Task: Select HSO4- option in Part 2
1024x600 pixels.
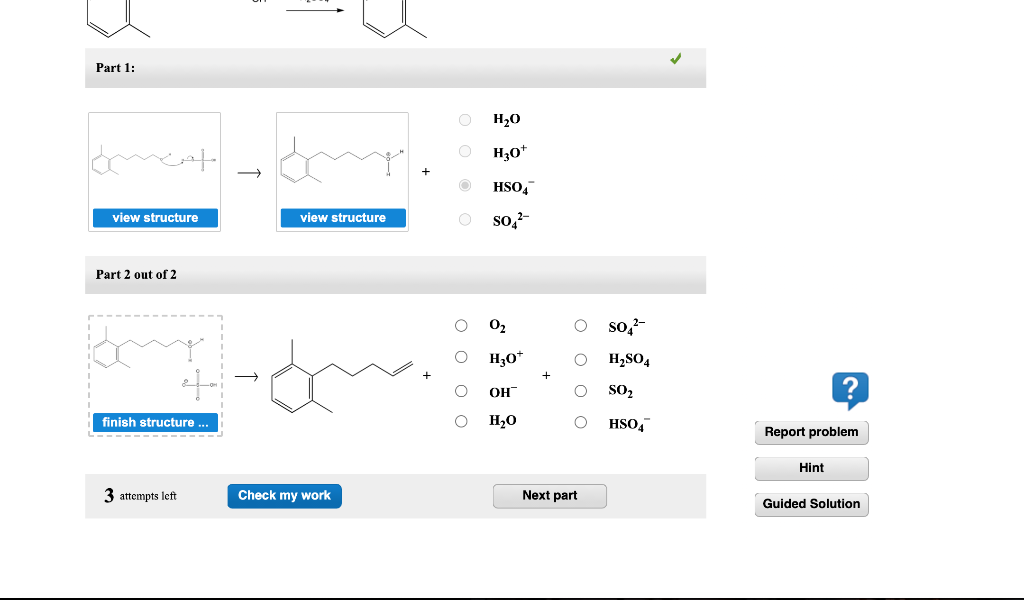Action: pyautogui.click(x=580, y=421)
